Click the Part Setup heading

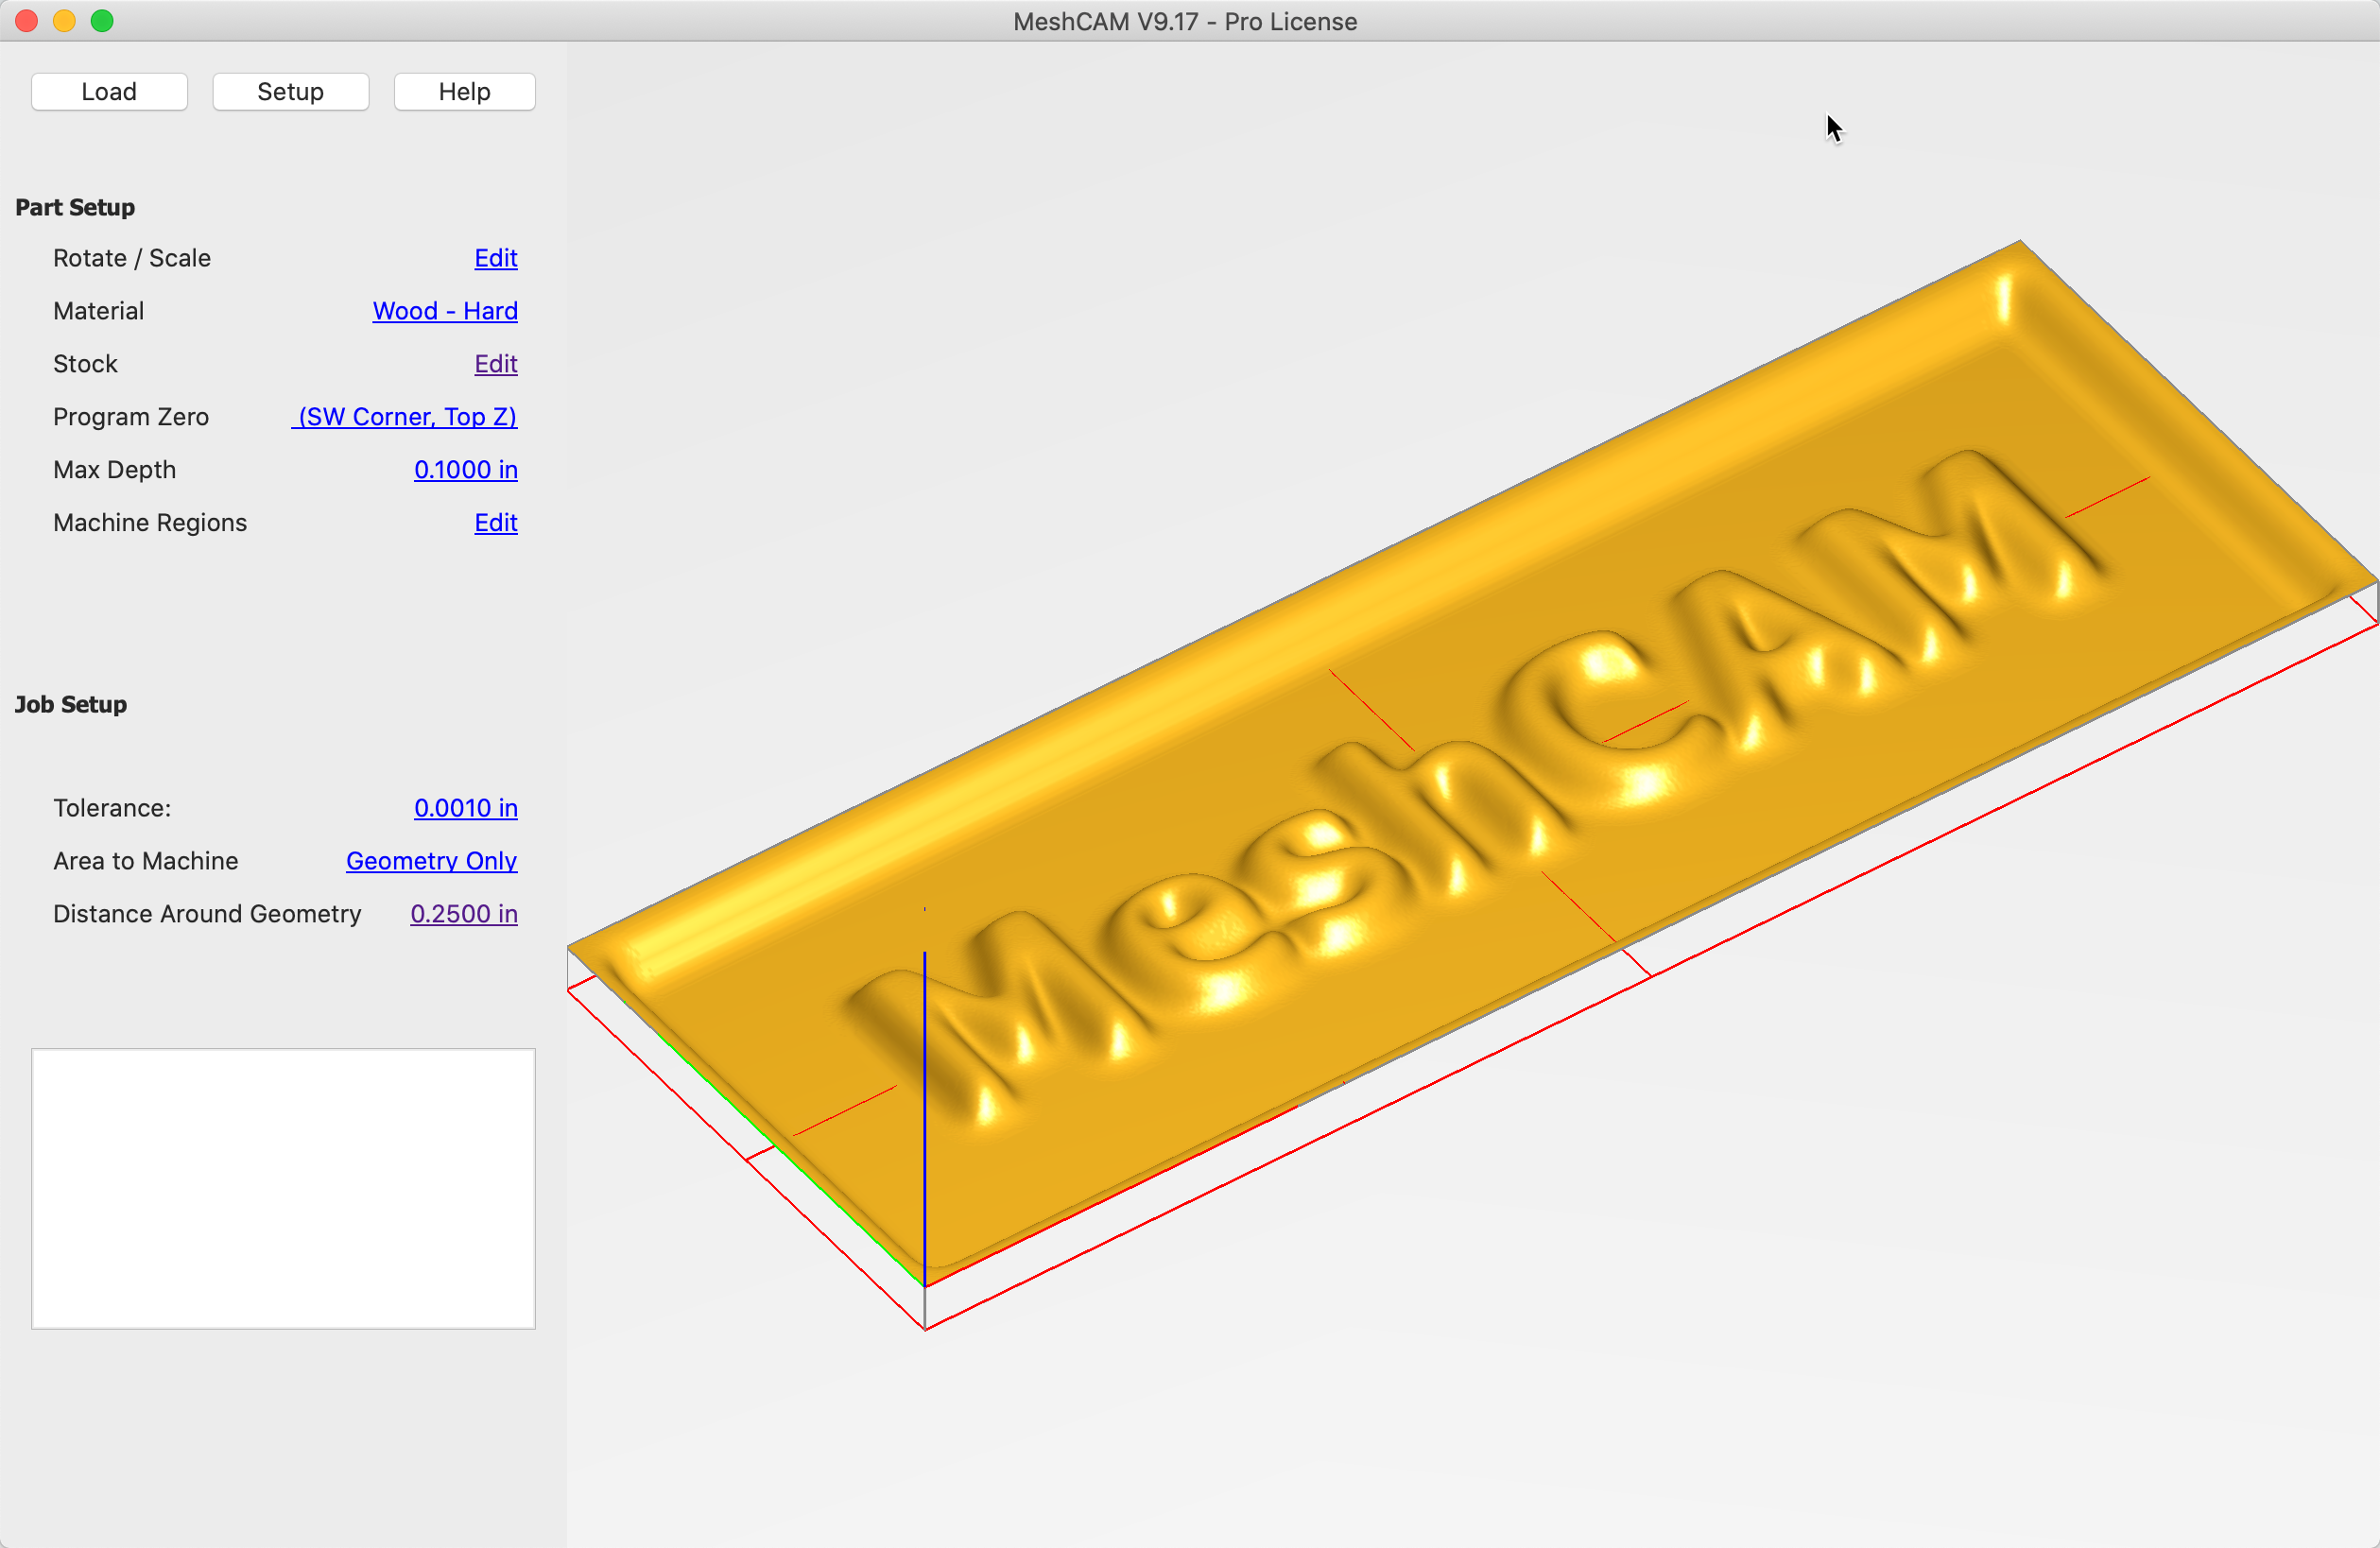pyautogui.click(x=75, y=207)
